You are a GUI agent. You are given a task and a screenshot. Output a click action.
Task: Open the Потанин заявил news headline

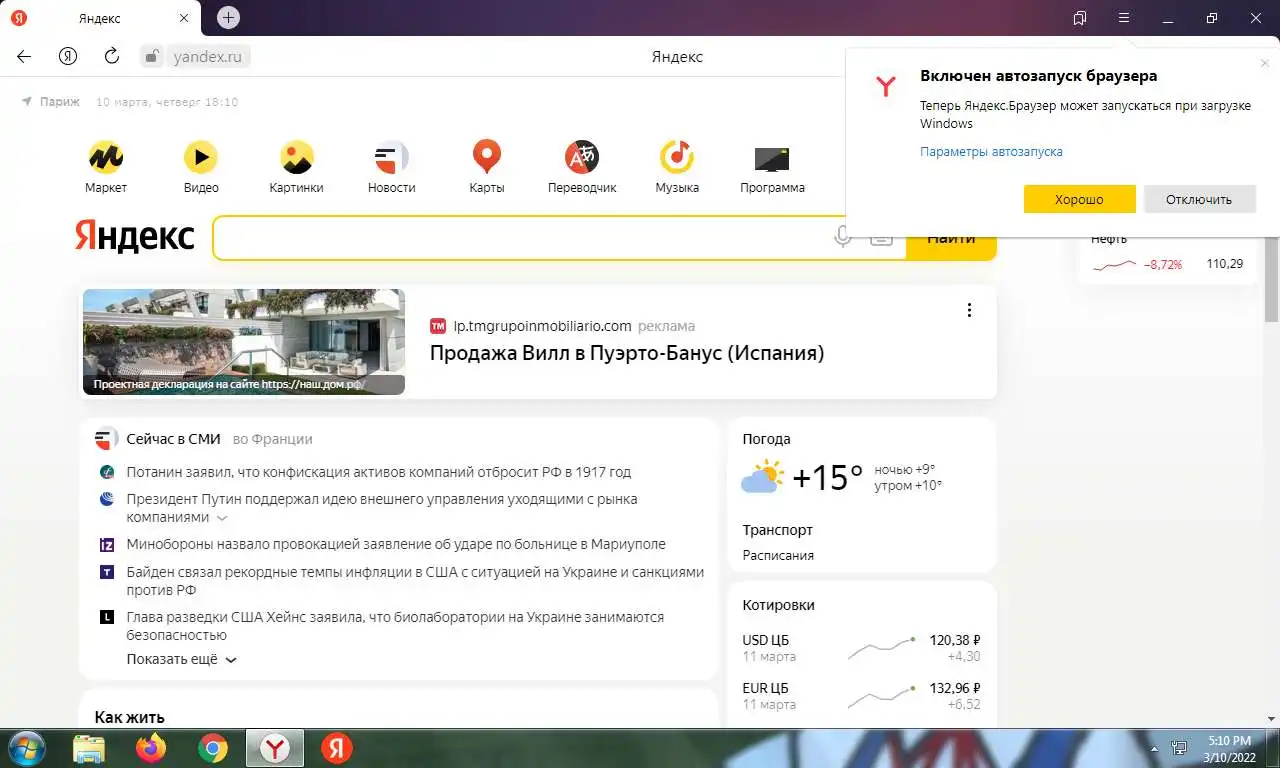click(379, 472)
